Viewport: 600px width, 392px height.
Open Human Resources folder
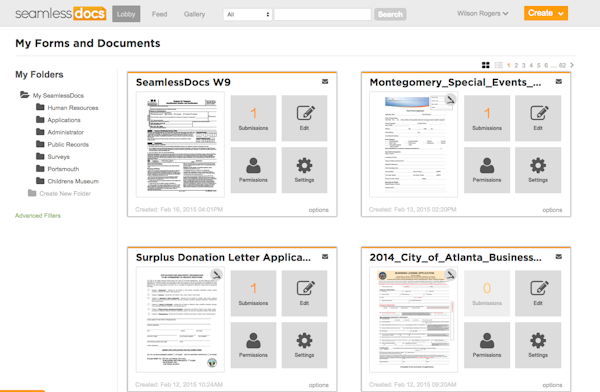[x=67, y=108]
